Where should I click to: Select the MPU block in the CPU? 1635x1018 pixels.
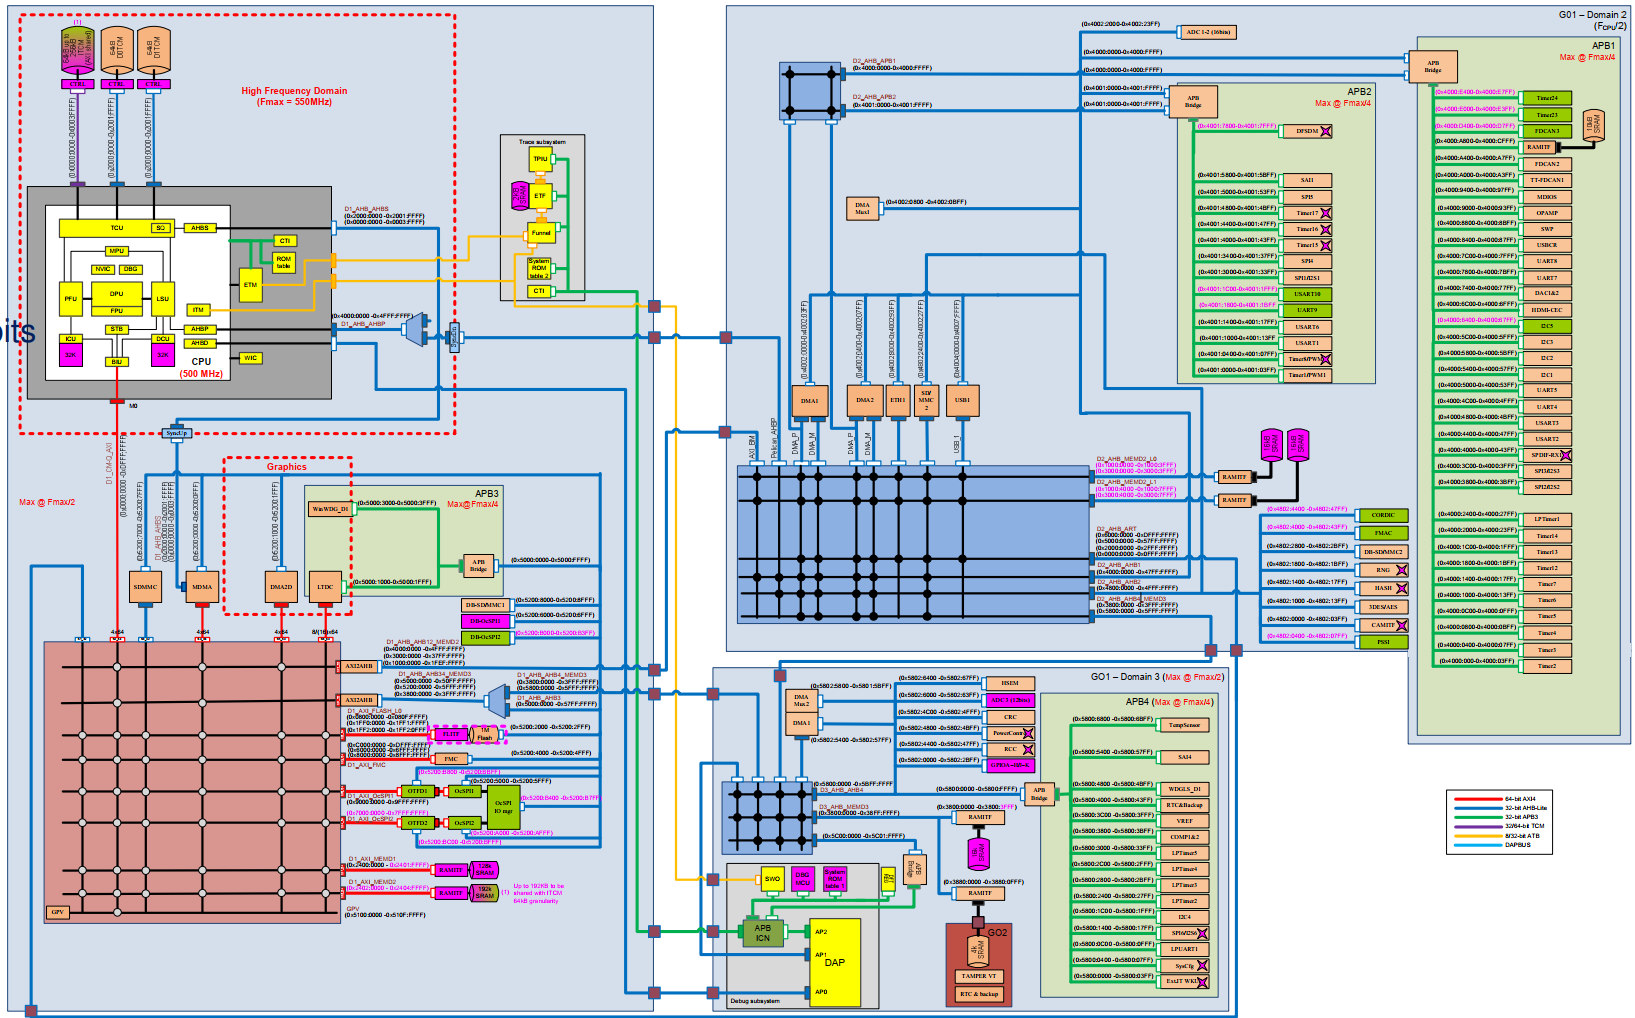point(117,251)
